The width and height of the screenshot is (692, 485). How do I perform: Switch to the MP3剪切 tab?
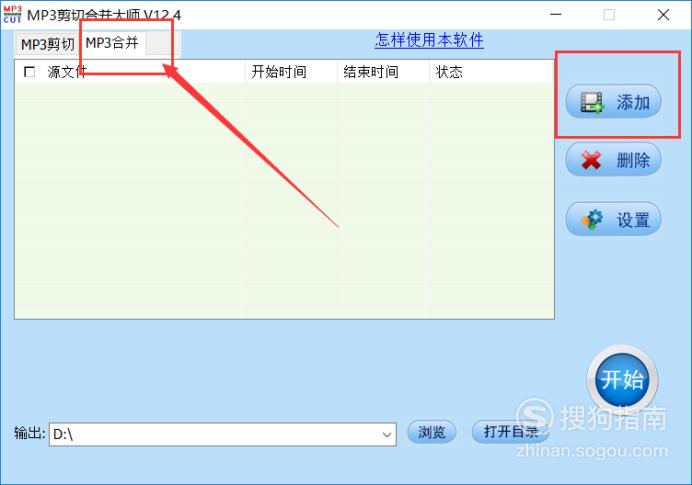pos(48,44)
